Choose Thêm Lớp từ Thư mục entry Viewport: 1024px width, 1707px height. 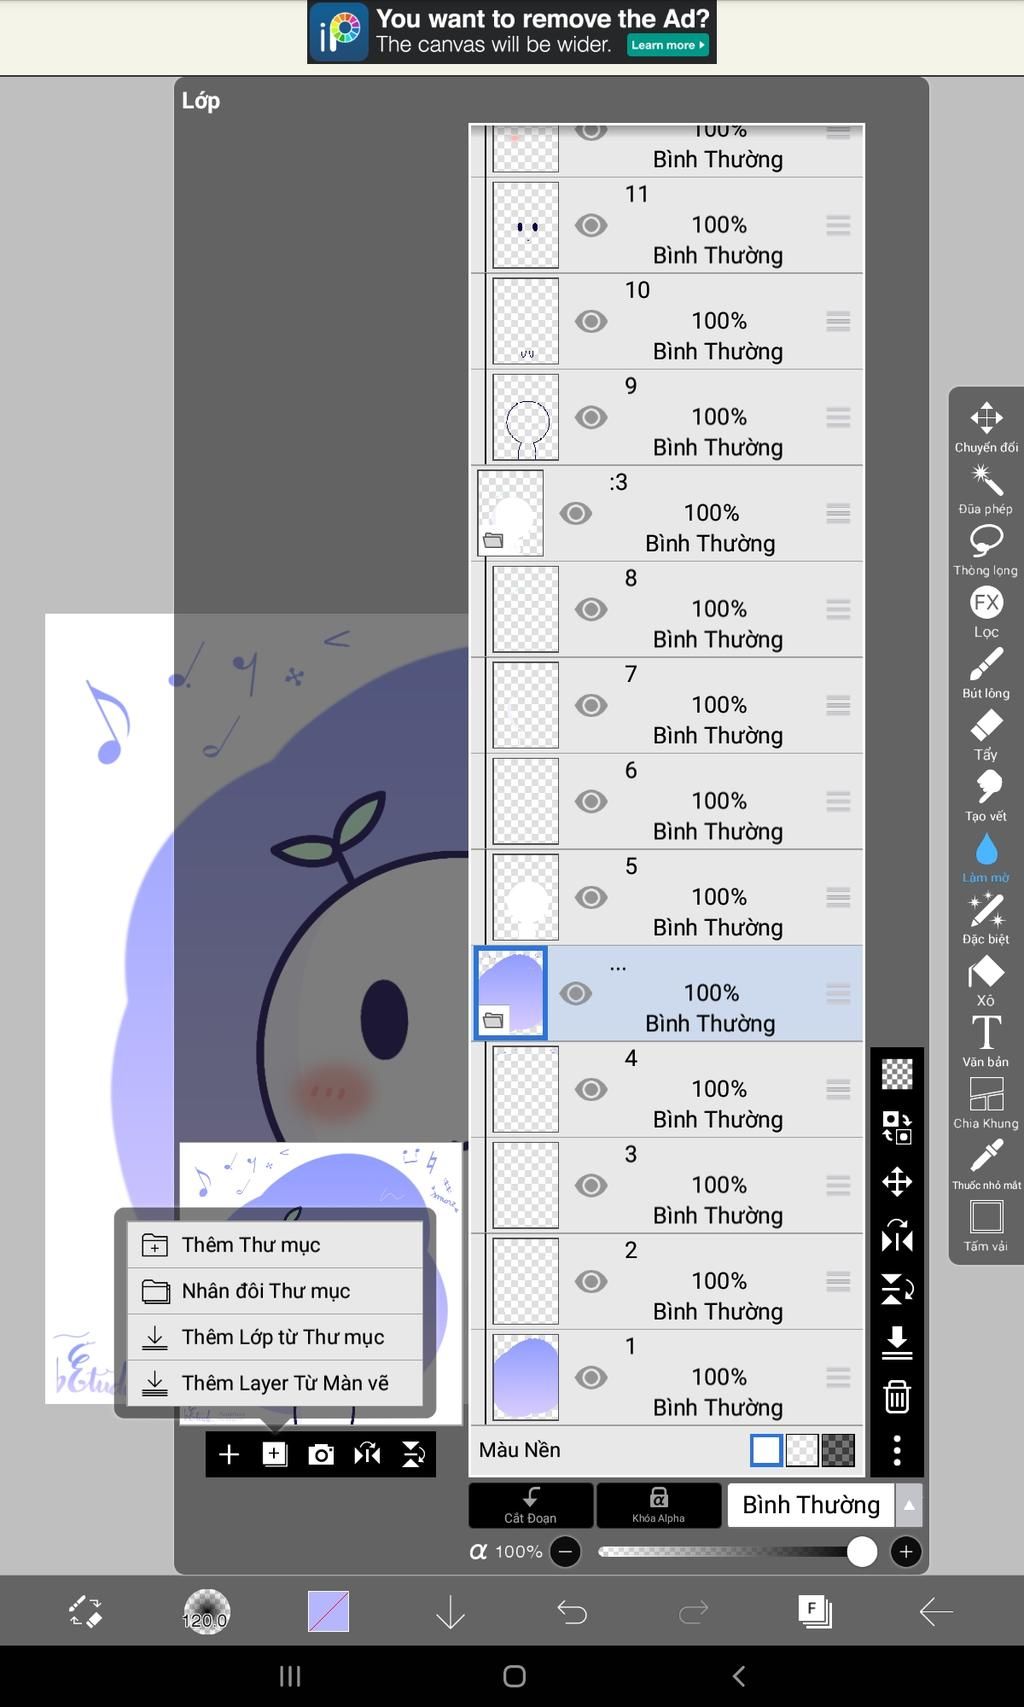pos(275,1337)
